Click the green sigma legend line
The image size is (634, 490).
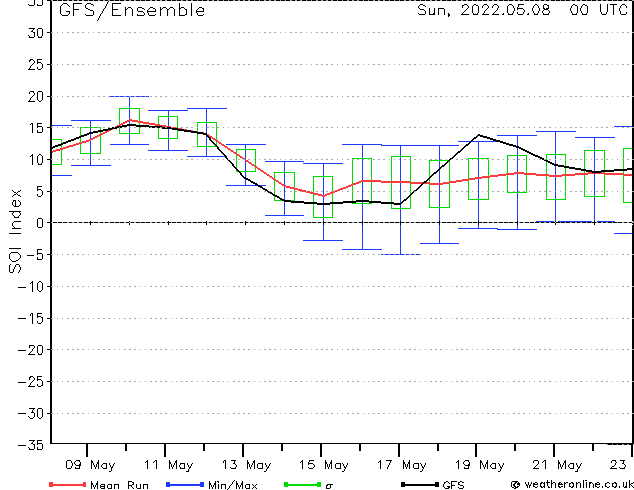click(303, 484)
